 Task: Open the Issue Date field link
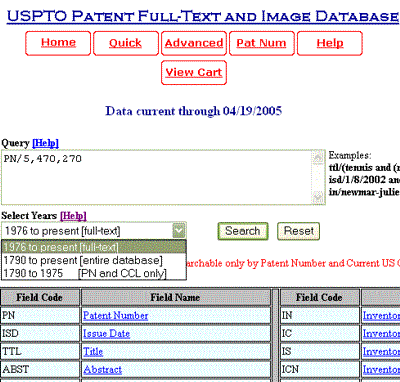pos(106,333)
